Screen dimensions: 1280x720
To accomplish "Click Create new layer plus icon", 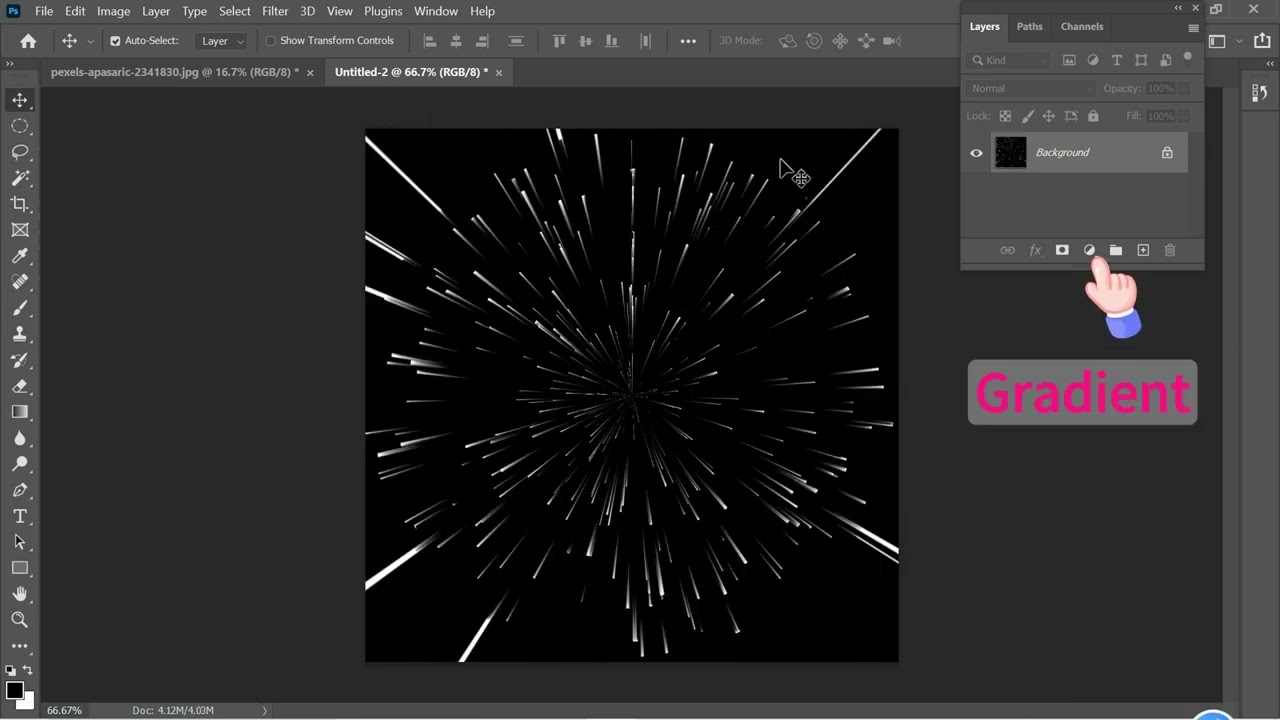I will point(1143,250).
